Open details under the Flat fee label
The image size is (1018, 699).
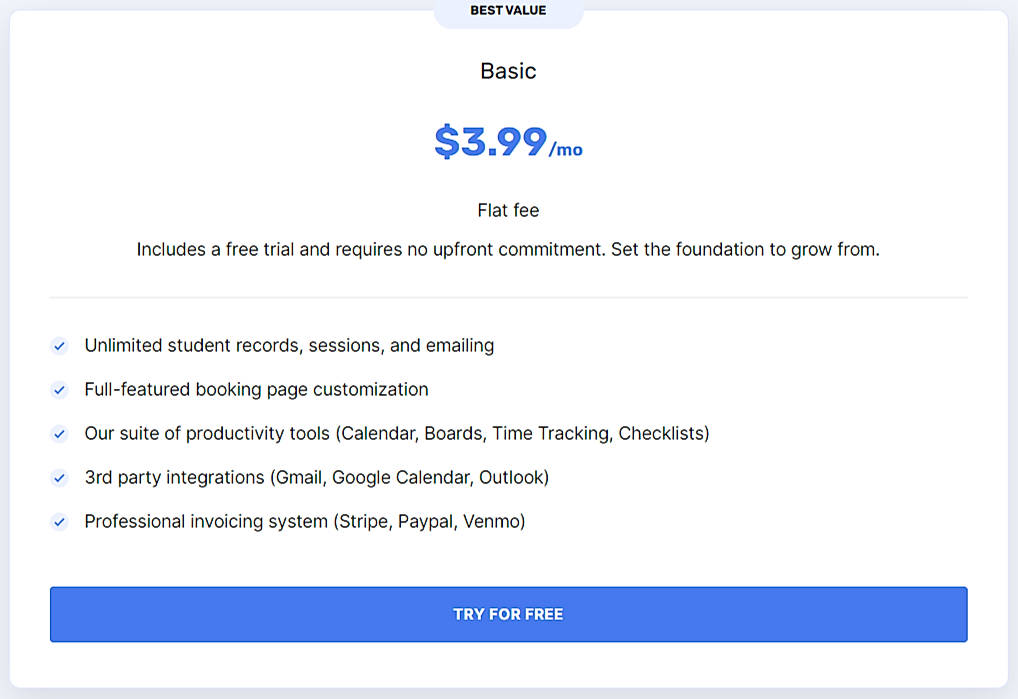tap(508, 210)
